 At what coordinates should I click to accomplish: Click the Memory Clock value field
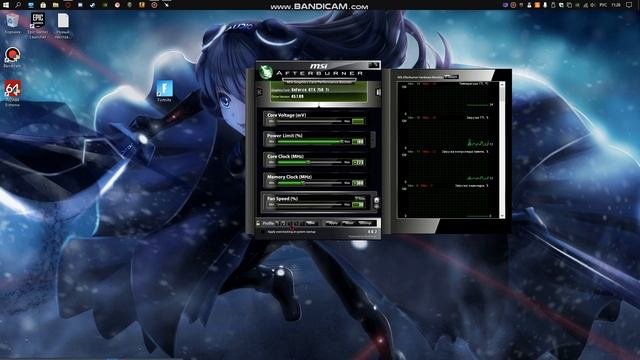tap(358, 183)
